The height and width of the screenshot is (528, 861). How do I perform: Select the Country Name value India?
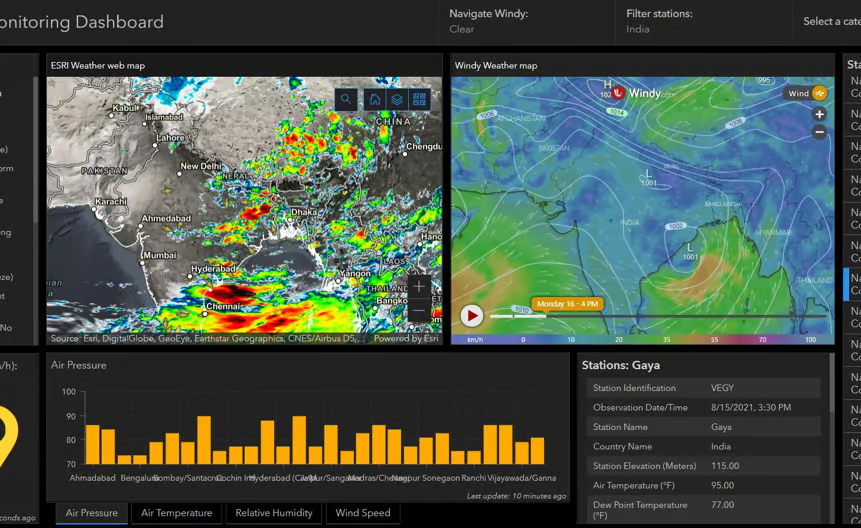(721, 447)
